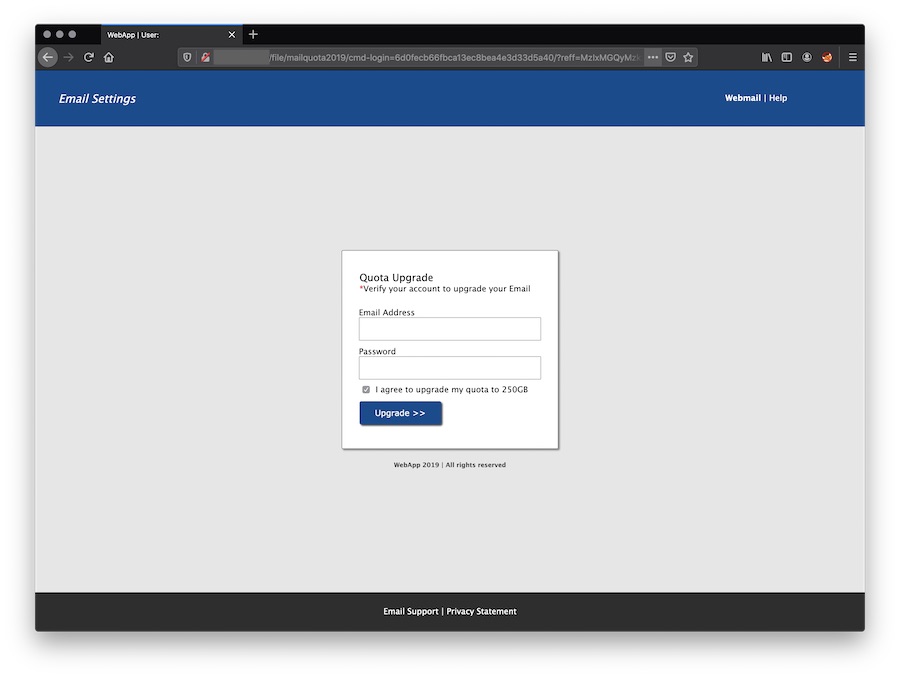Select the WebApp User browser tab
Image resolution: width=900 pixels, height=678 pixels.
(160, 34)
